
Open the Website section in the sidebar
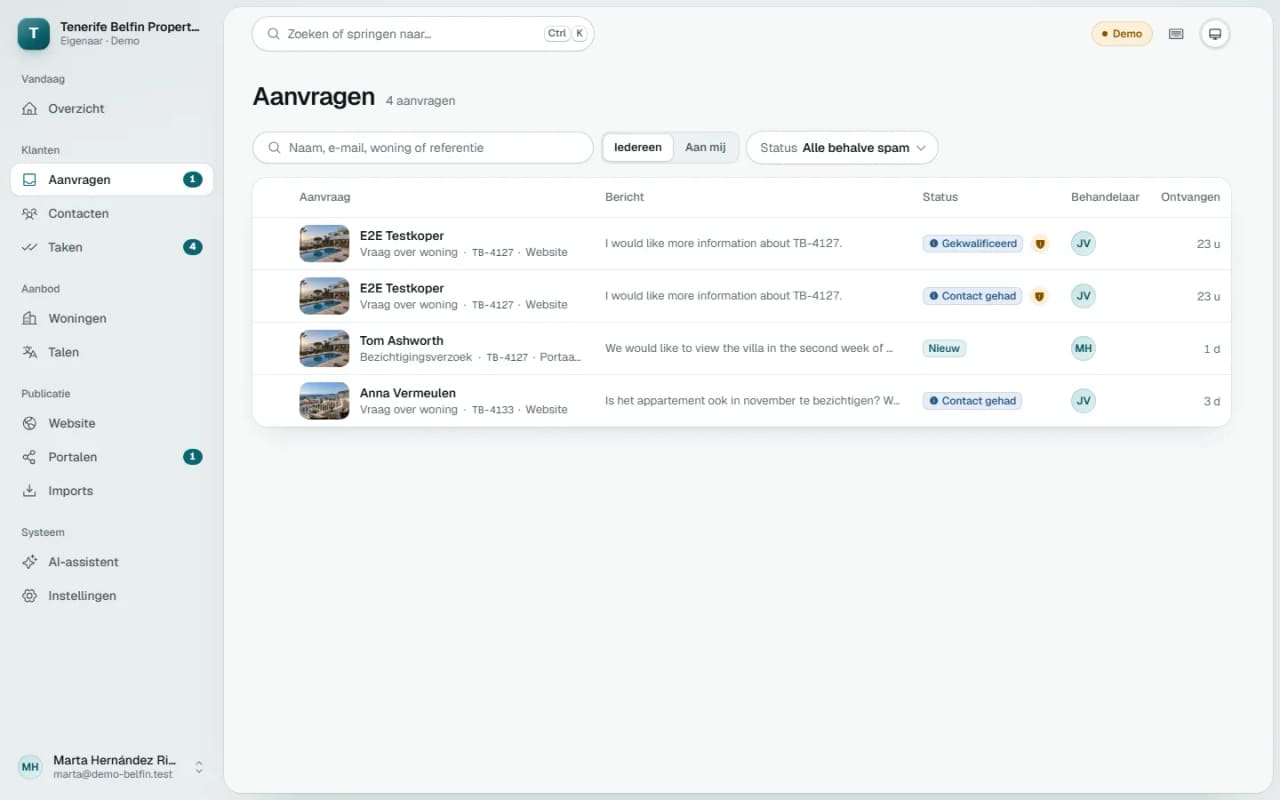pyautogui.click(x=112, y=423)
